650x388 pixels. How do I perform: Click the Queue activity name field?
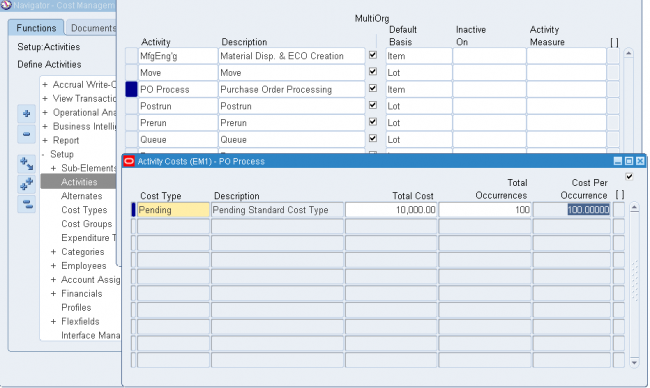(x=177, y=140)
